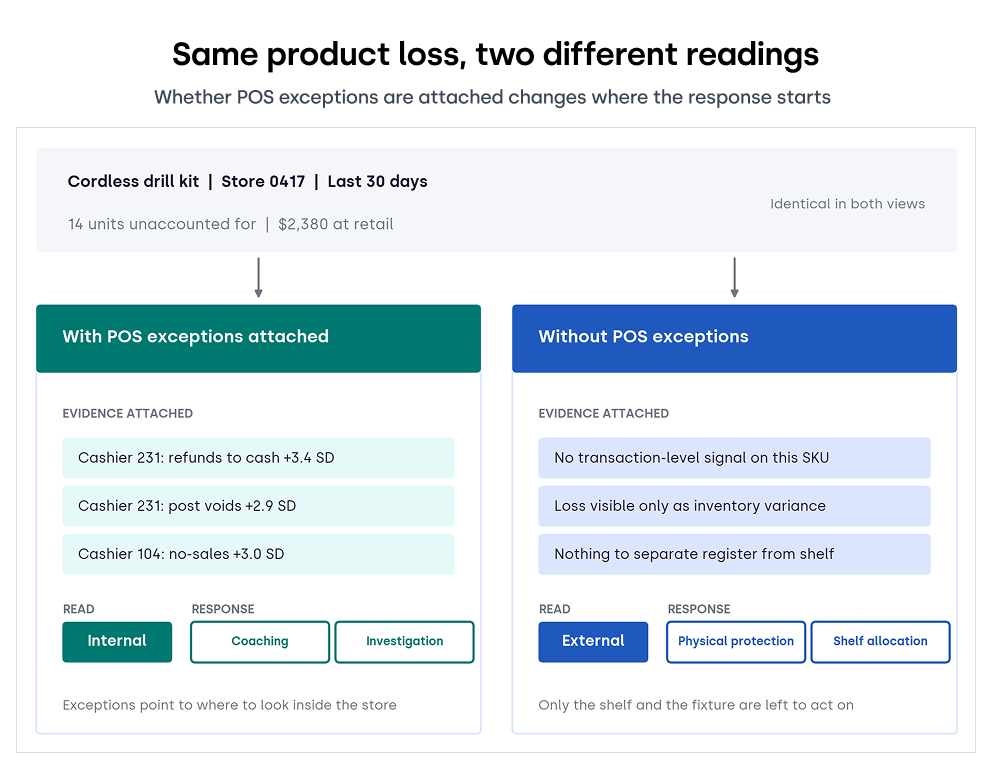
Task: Click the EVIDENCE ATTACHED label in the green panel
Action: [x=128, y=414]
